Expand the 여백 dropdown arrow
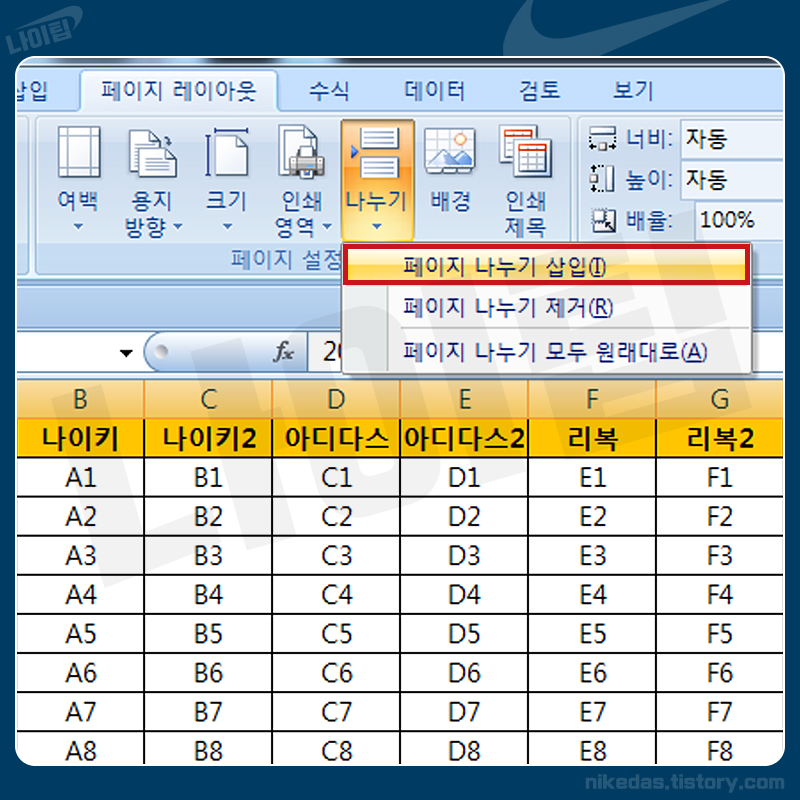The image size is (800, 800). (78, 226)
